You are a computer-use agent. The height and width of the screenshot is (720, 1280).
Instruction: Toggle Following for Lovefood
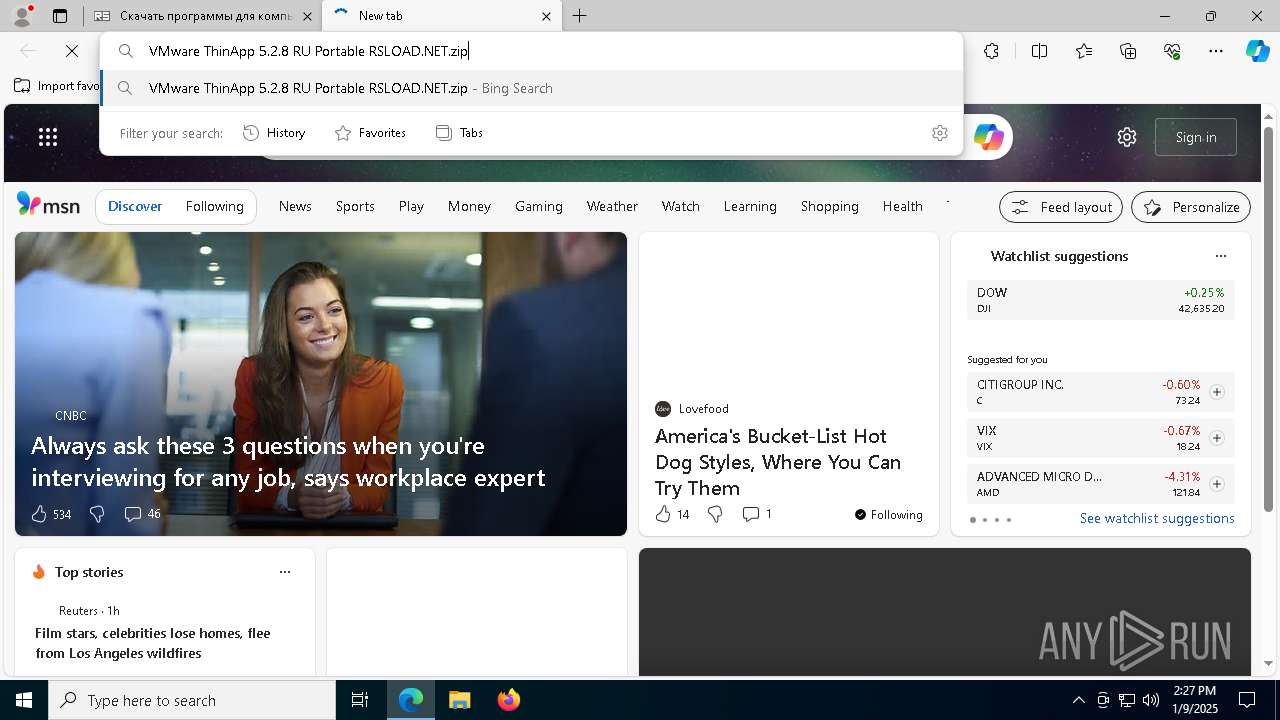(888, 515)
